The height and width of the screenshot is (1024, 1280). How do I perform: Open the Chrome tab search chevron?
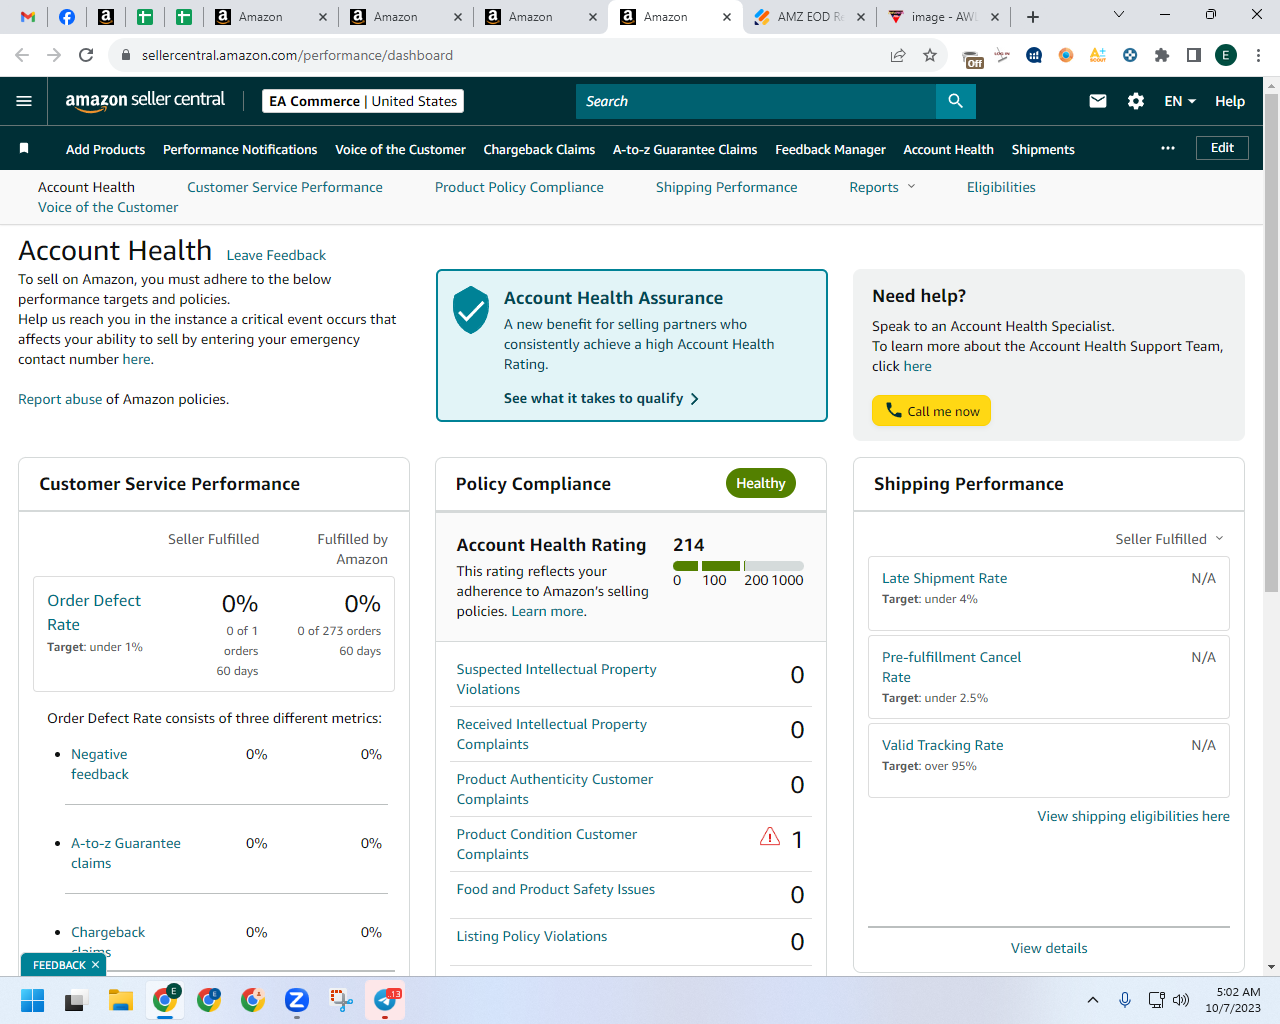click(1119, 15)
